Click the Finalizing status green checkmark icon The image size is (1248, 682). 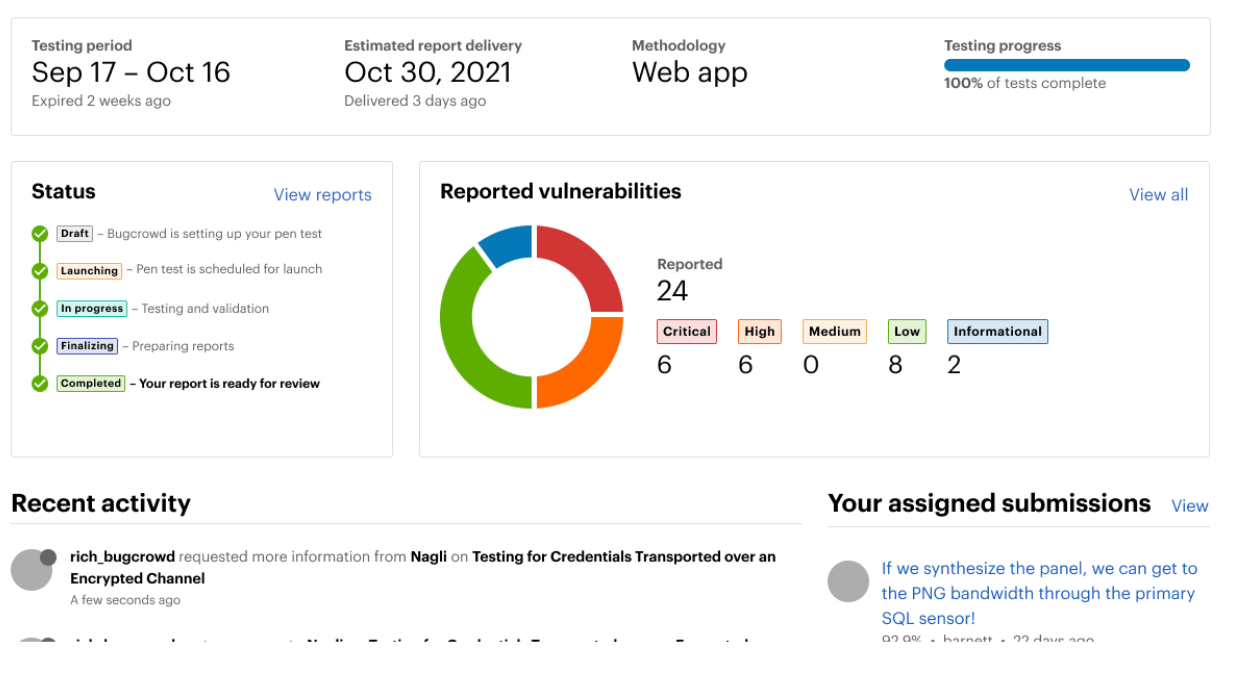point(40,346)
